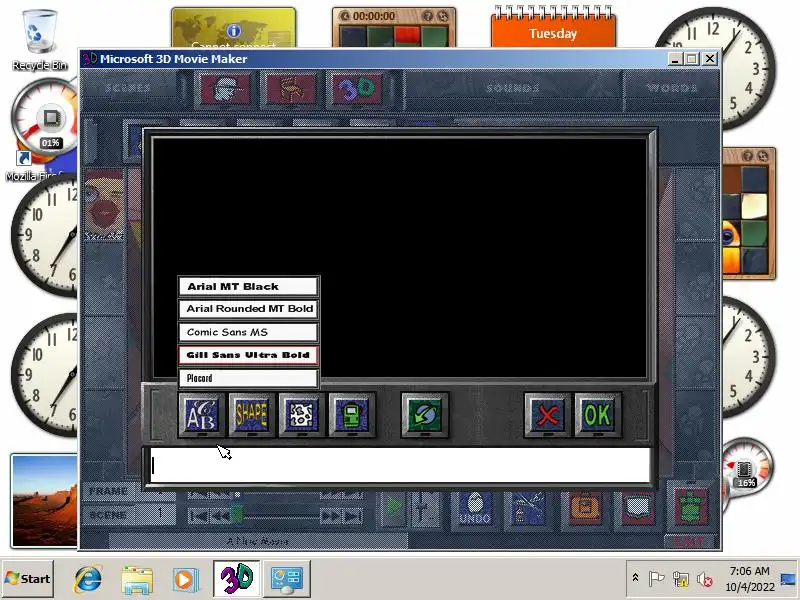Image resolution: width=800 pixels, height=600 pixels.
Task: Choose the Placard font entry
Action: 248,378
